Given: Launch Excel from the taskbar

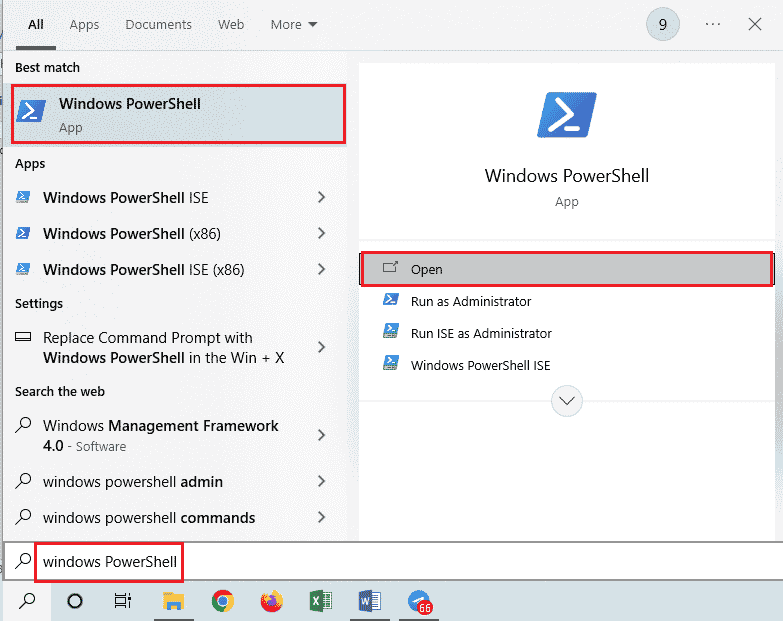Looking at the screenshot, I should pyautogui.click(x=321, y=601).
